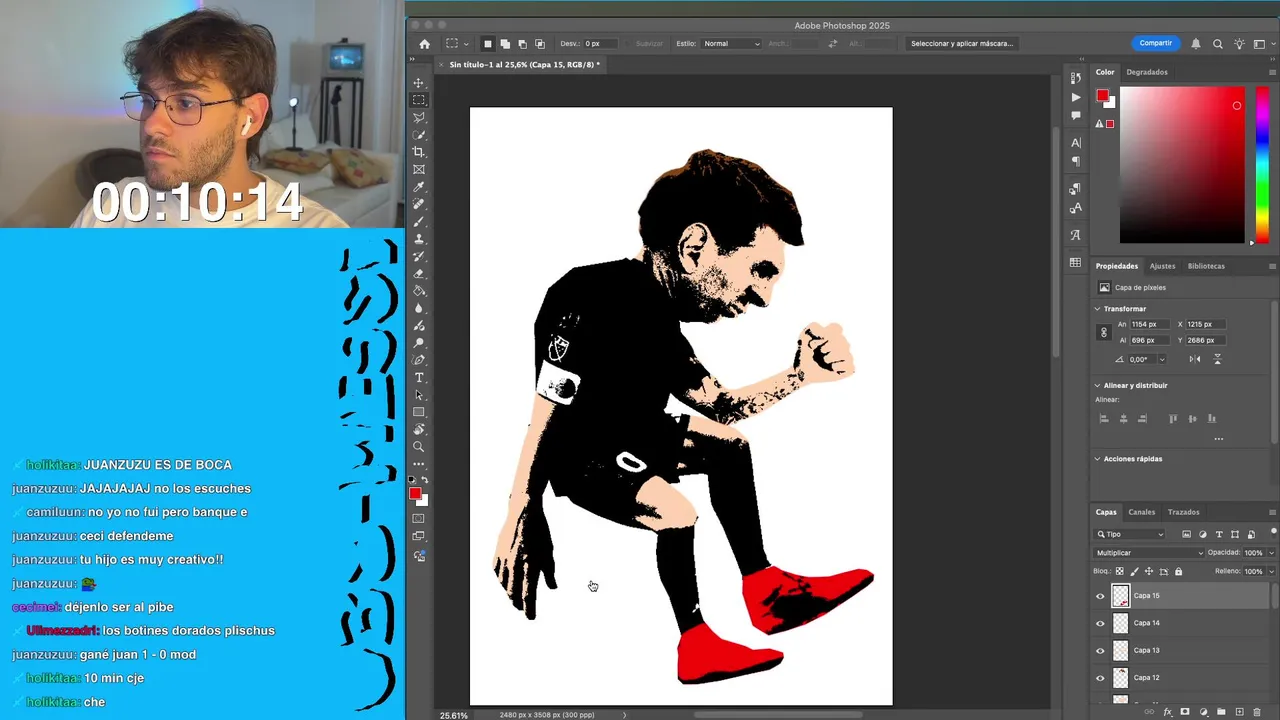Toggle lock position icon
The width and height of the screenshot is (1280, 720).
(1149, 571)
